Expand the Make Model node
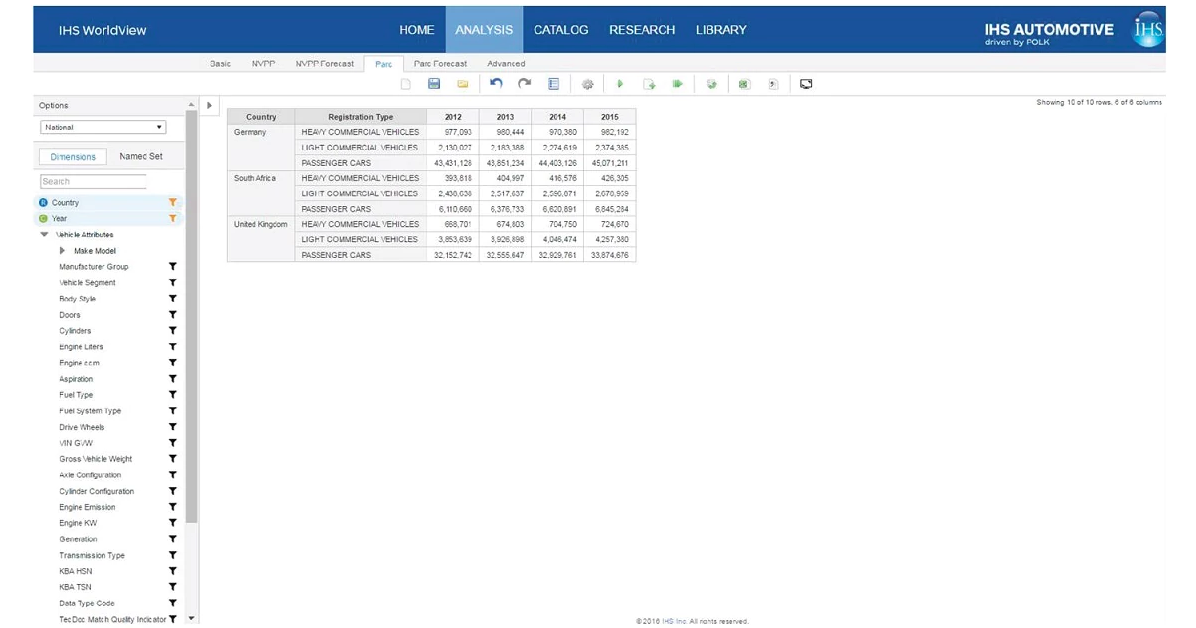Image resolution: width=1196 pixels, height=628 pixels. coord(64,251)
